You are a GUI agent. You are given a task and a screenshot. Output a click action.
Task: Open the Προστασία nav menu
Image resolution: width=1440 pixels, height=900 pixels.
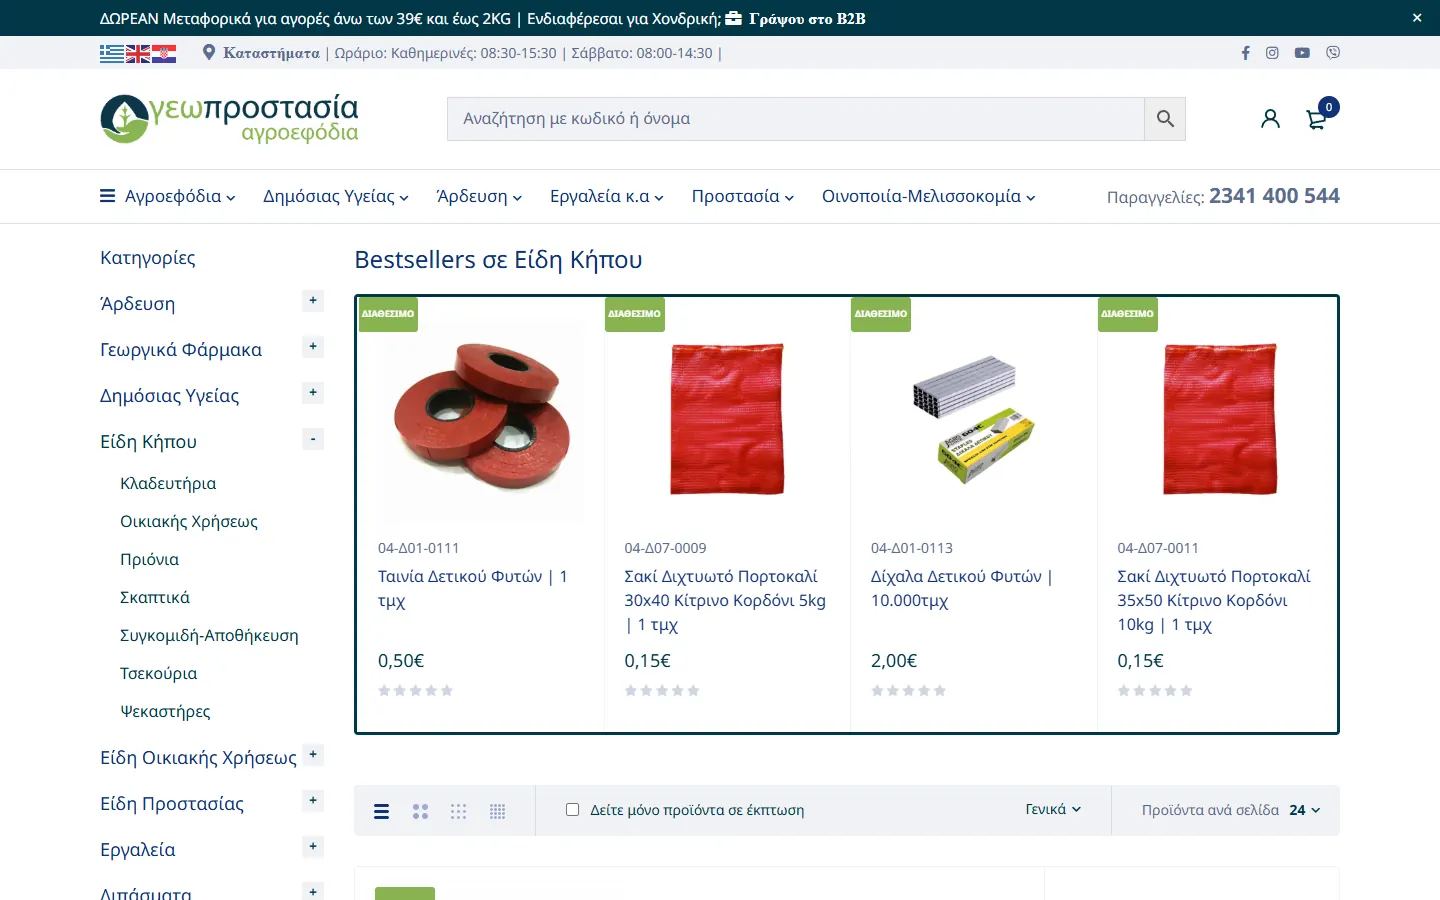click(743, 196)
